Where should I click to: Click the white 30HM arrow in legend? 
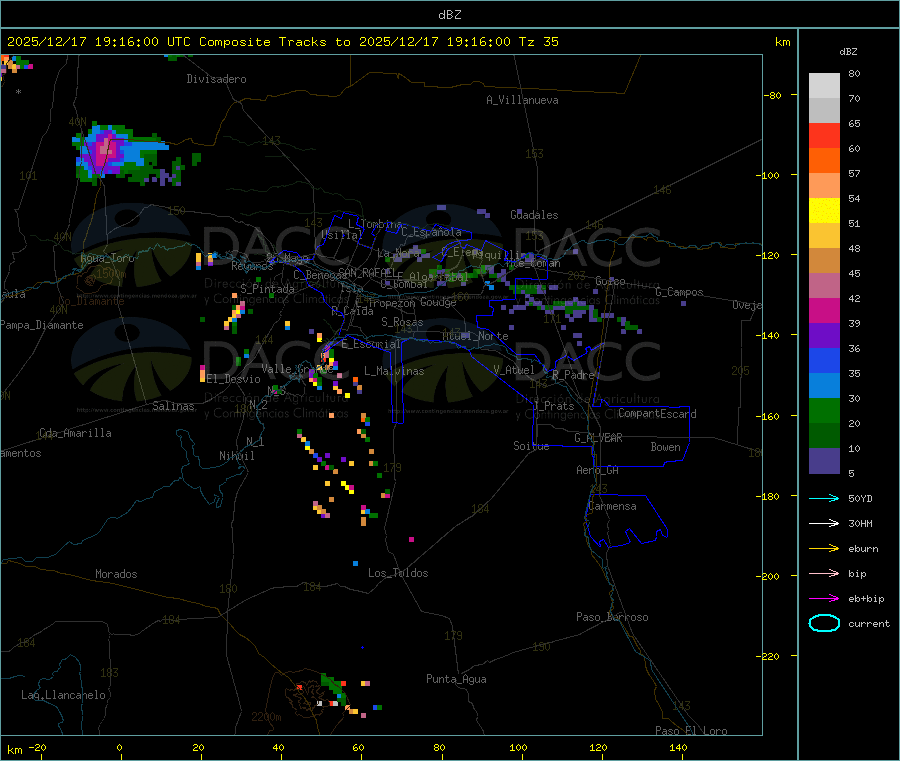824,523
